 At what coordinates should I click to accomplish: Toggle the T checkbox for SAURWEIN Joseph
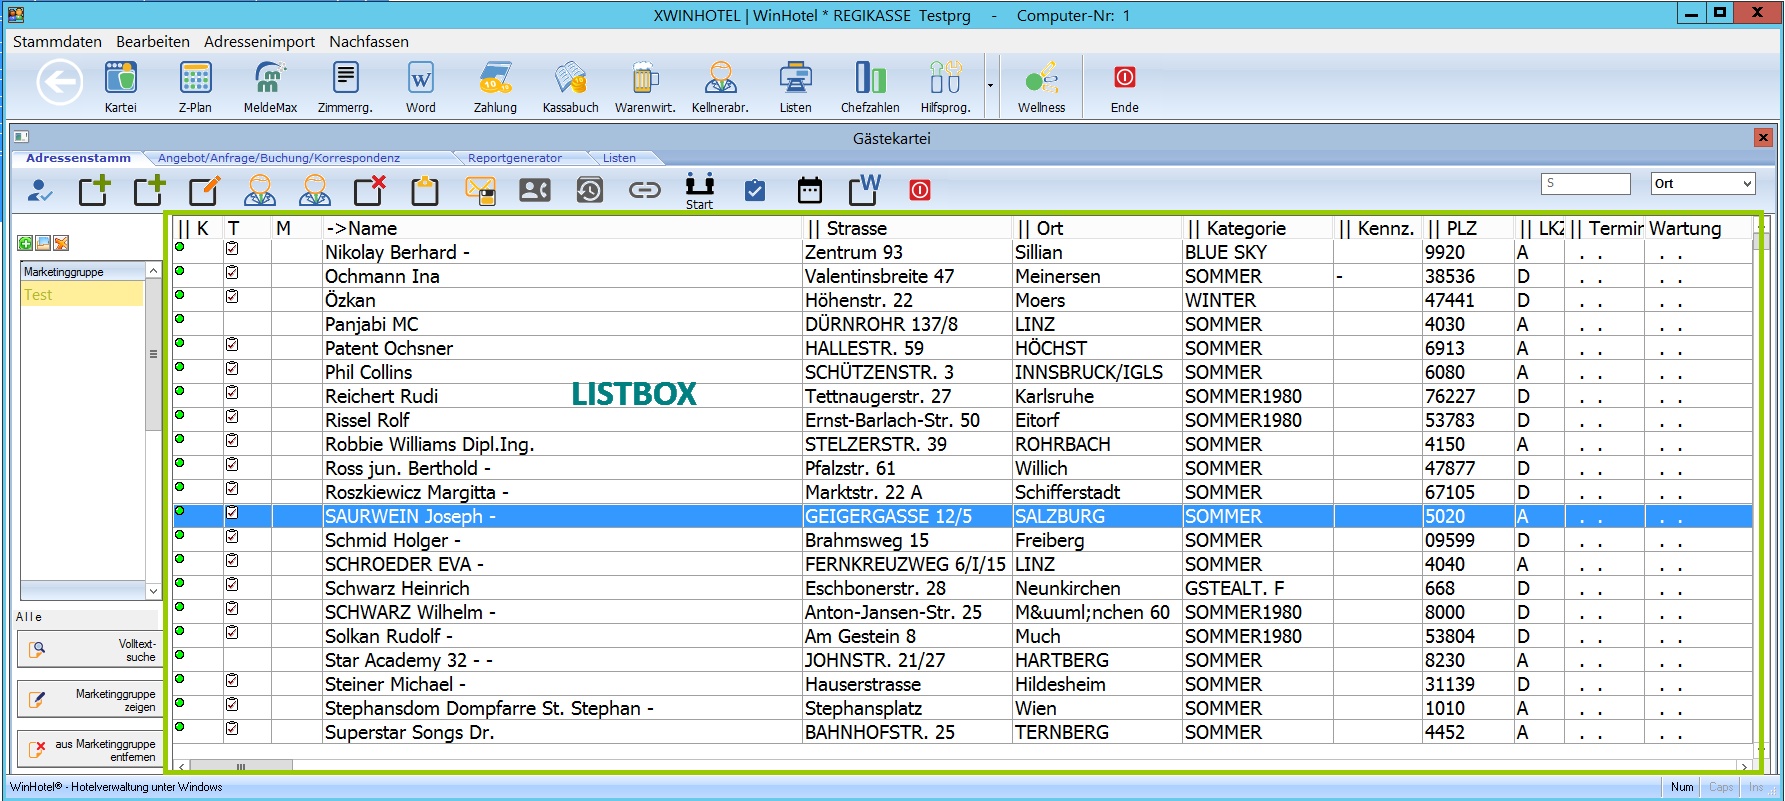[232, 512]
